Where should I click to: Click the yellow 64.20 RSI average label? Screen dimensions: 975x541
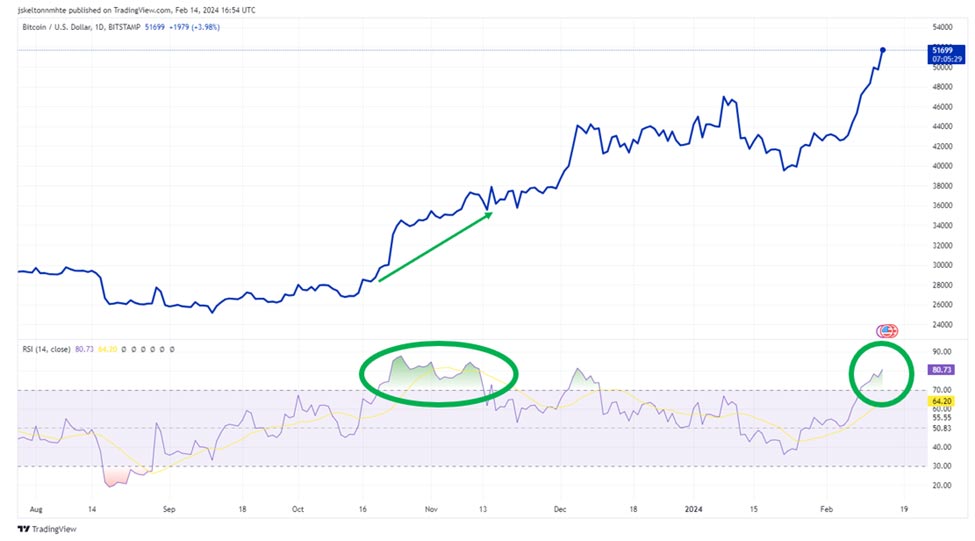[941, 400]
